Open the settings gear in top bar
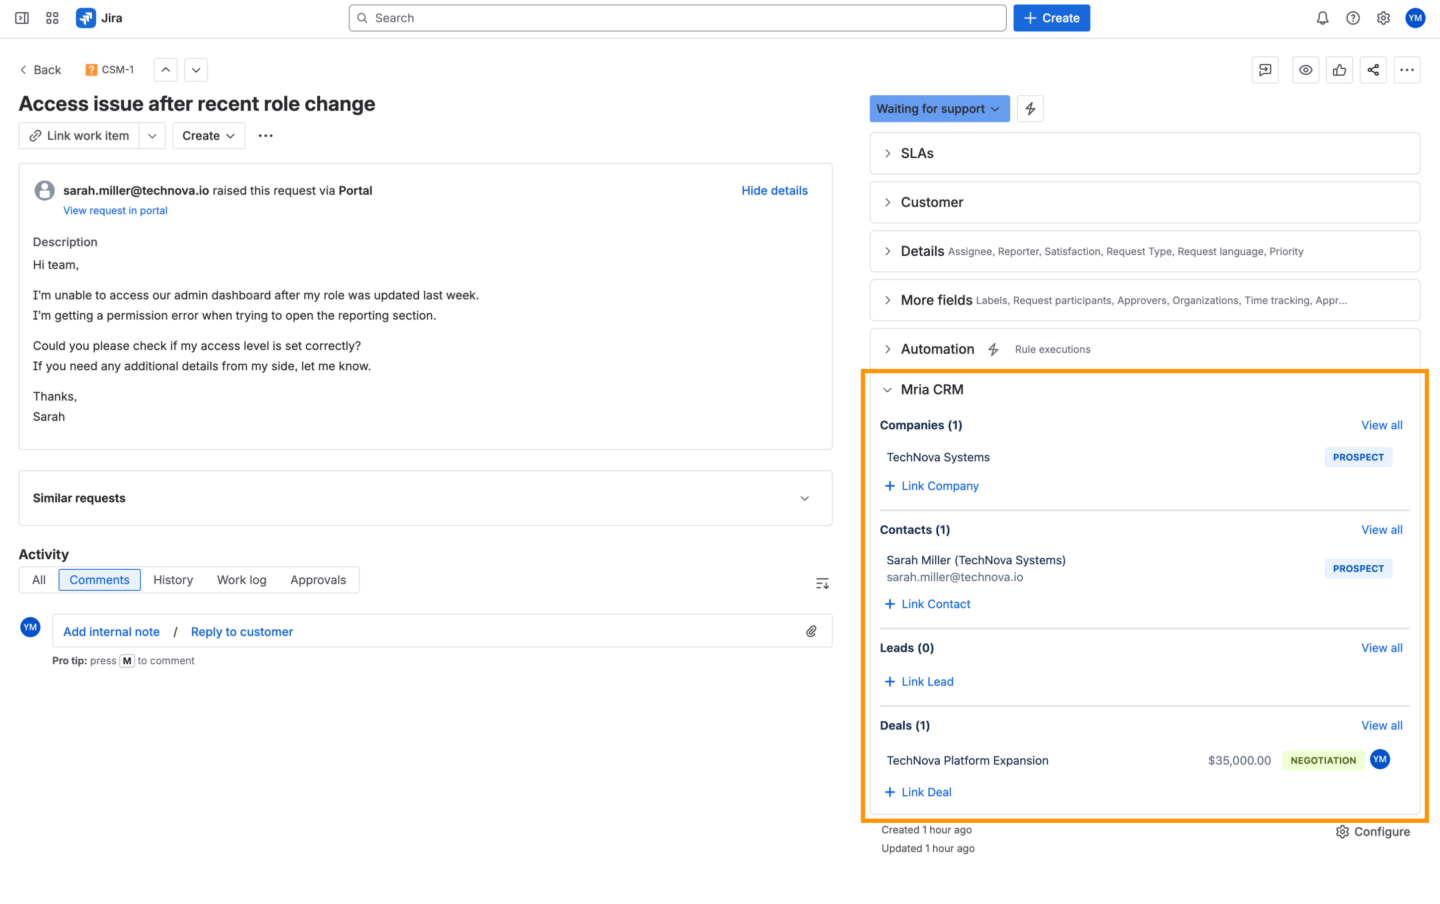This screenshot has width=1440, height=904. pos(1383,18)
